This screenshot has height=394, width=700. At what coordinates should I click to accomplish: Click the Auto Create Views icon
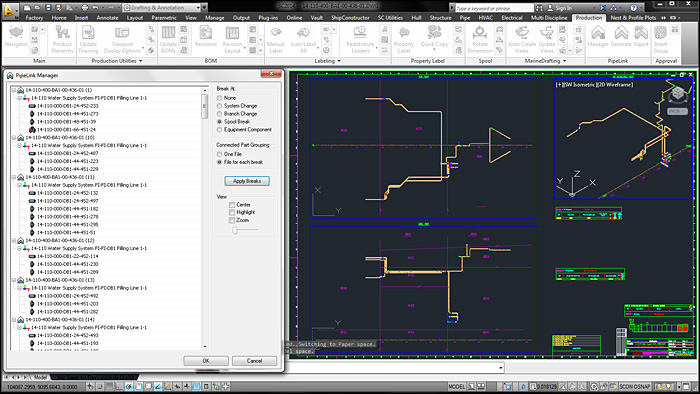(x=522, y=39)
